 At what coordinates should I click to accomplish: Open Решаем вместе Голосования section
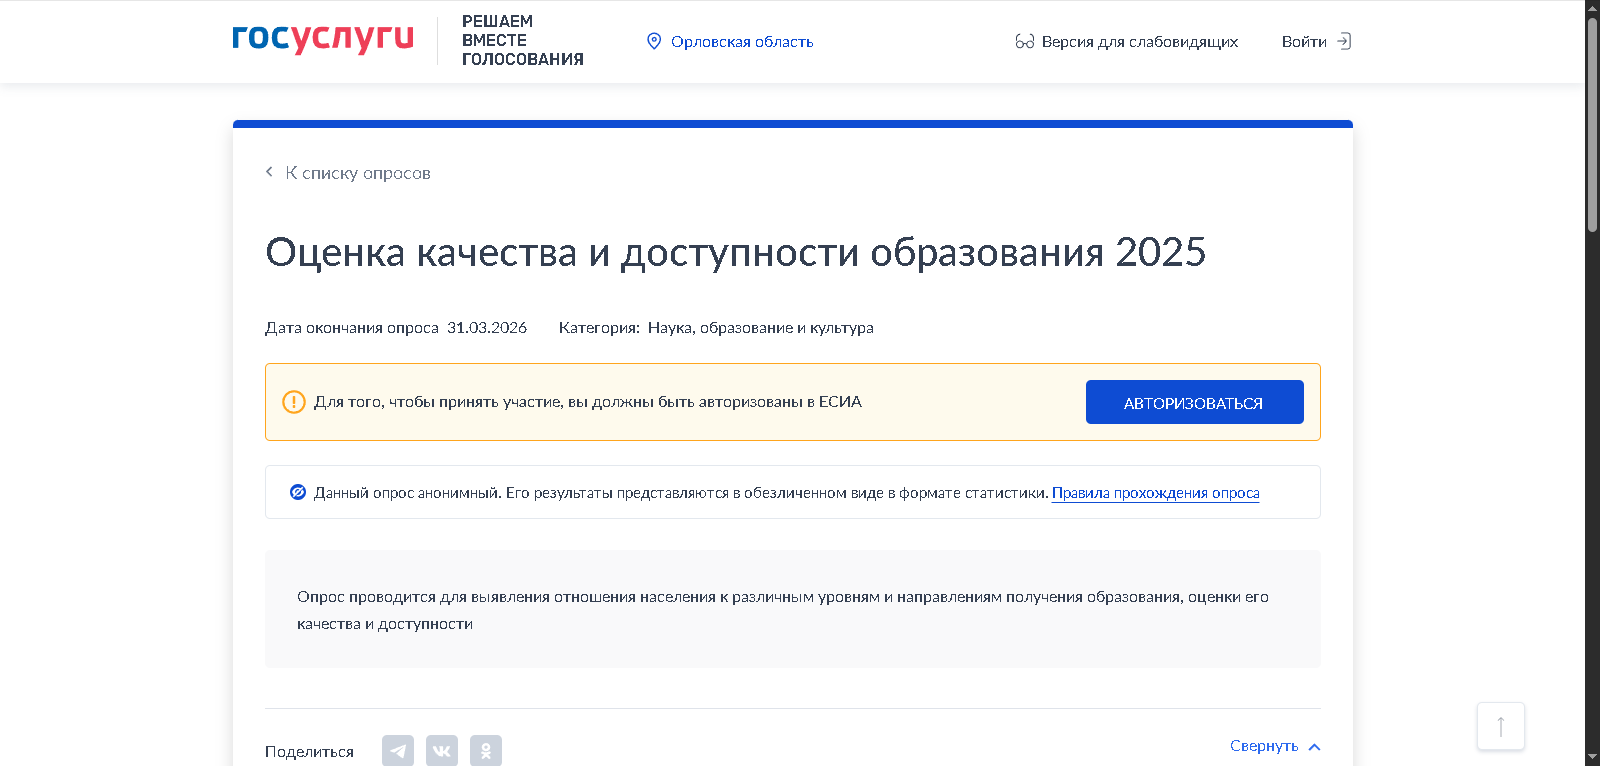522,40
